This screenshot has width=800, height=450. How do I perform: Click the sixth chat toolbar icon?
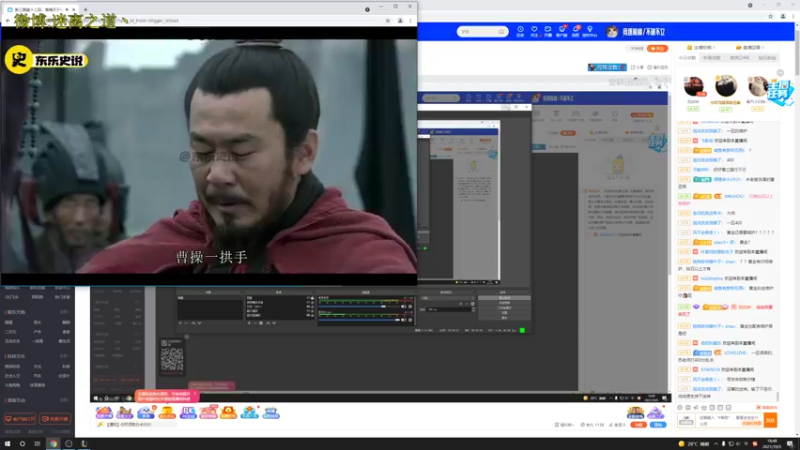tap(720, 408)
